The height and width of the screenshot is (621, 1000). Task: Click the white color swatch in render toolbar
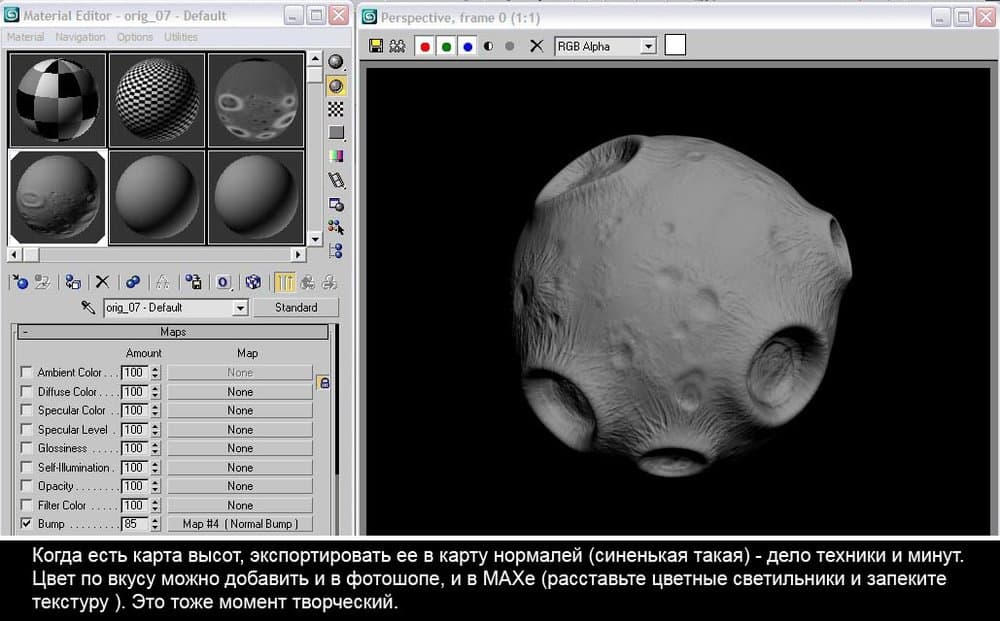point(675,45)
